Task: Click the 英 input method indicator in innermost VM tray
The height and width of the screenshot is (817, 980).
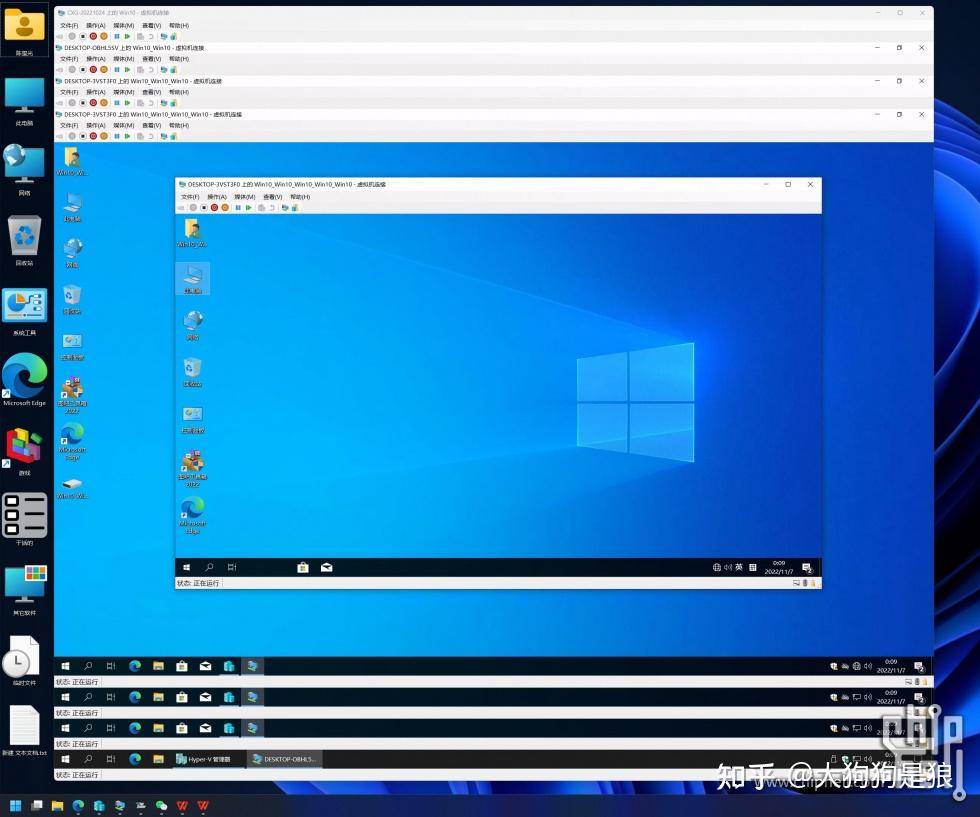Action: [739, 568]
